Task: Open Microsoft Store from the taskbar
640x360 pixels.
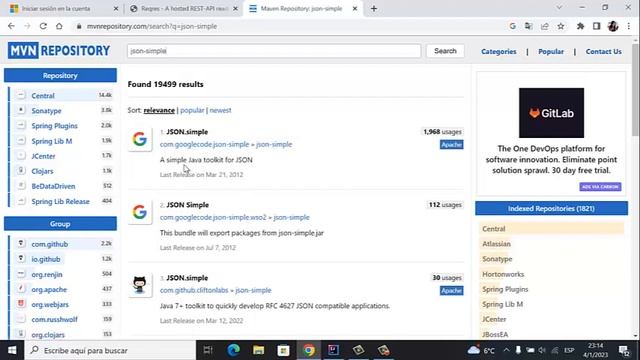Action: pos(283,350)
